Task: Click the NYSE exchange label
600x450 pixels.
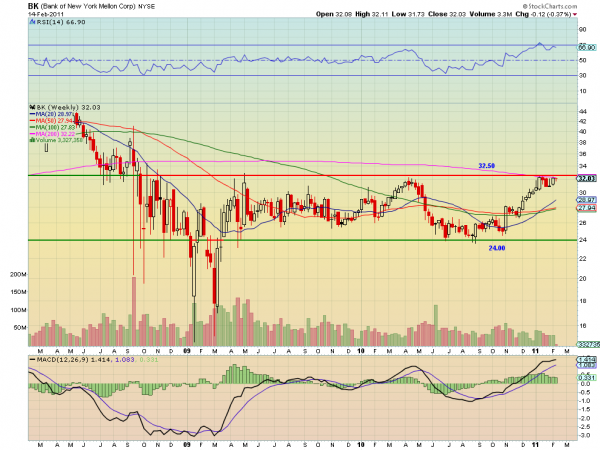Action: (x=146, y=7)
